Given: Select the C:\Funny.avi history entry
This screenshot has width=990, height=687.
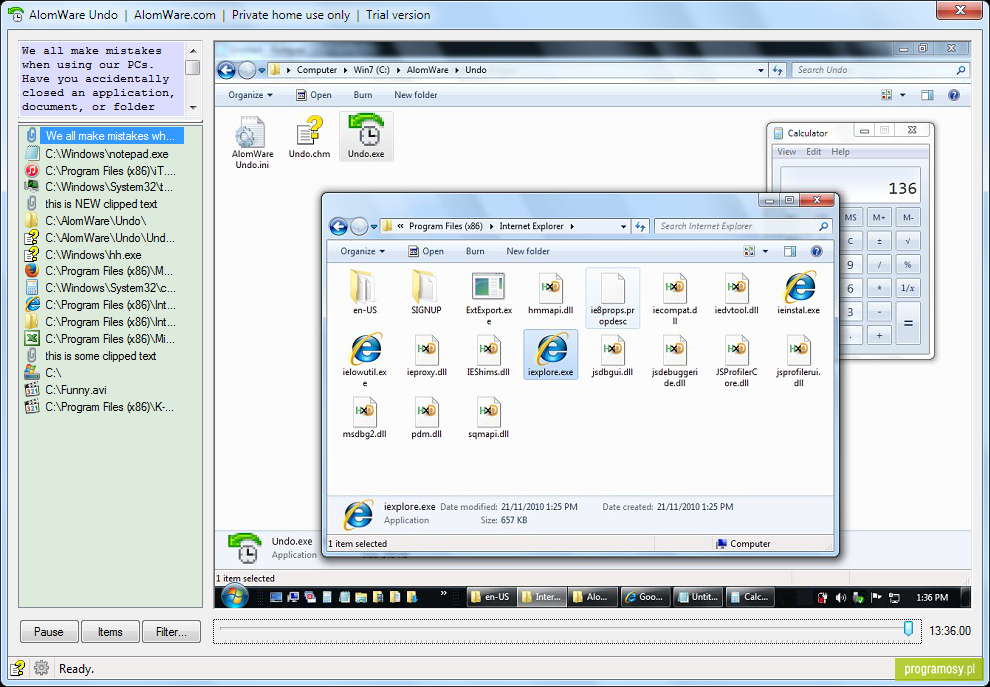Looking at the screenshot, I should 76,390.
